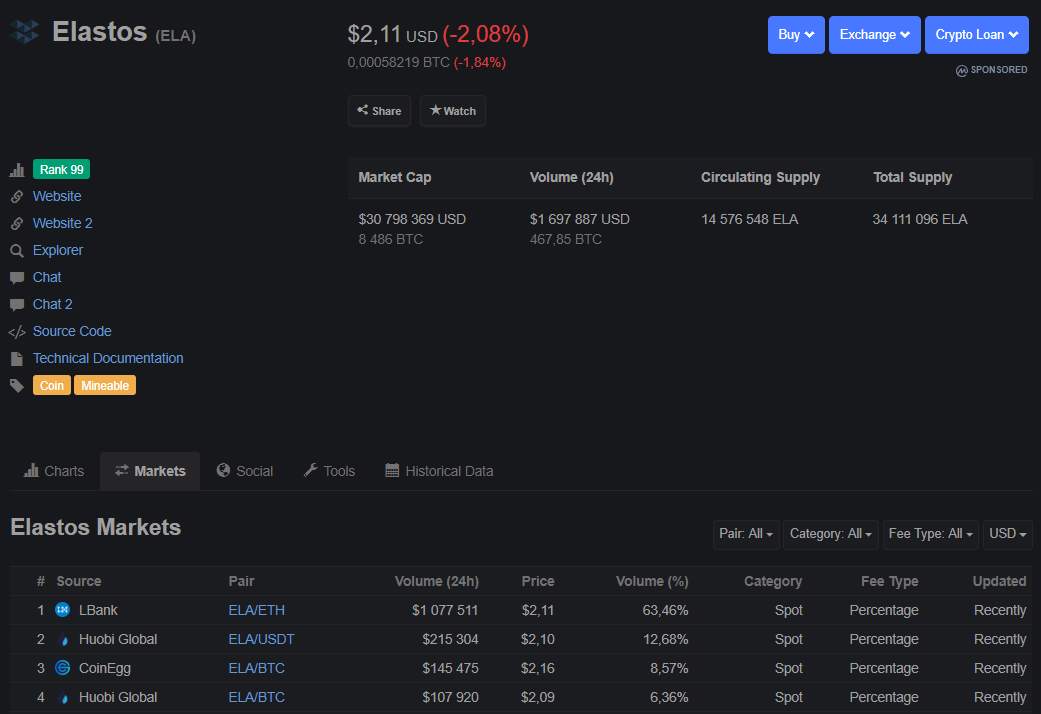Sort the table by Volume (24h) header
This screenshot has width=1041, height=714.
436,581
